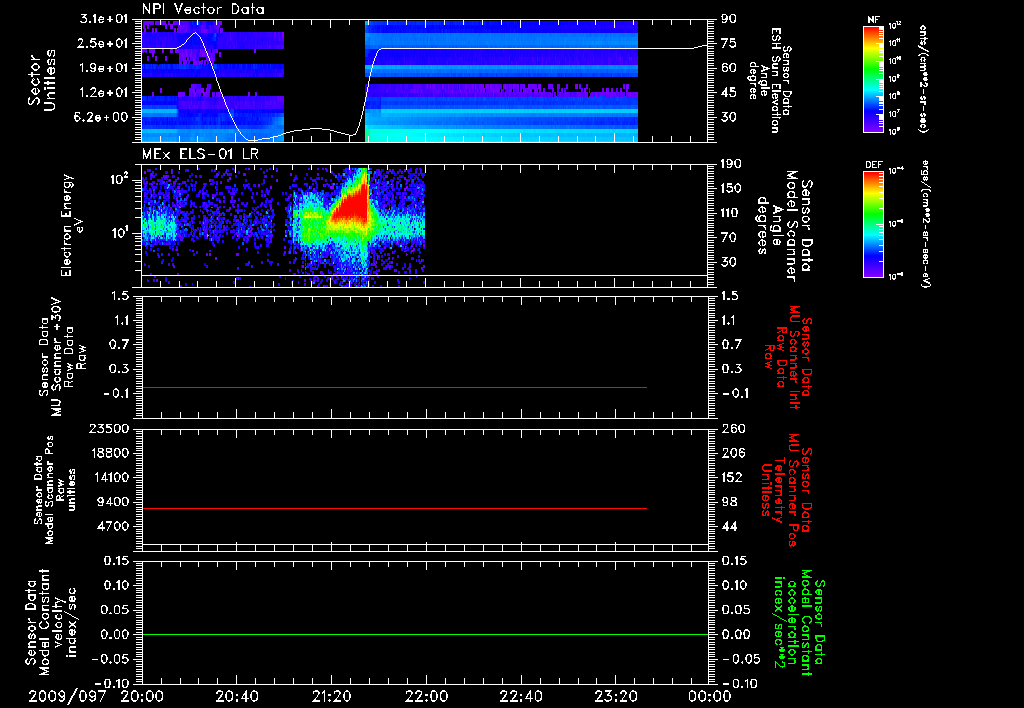
Task: Select the "NPI Vector Data" panel title
Action: click(x=204, y=9)
